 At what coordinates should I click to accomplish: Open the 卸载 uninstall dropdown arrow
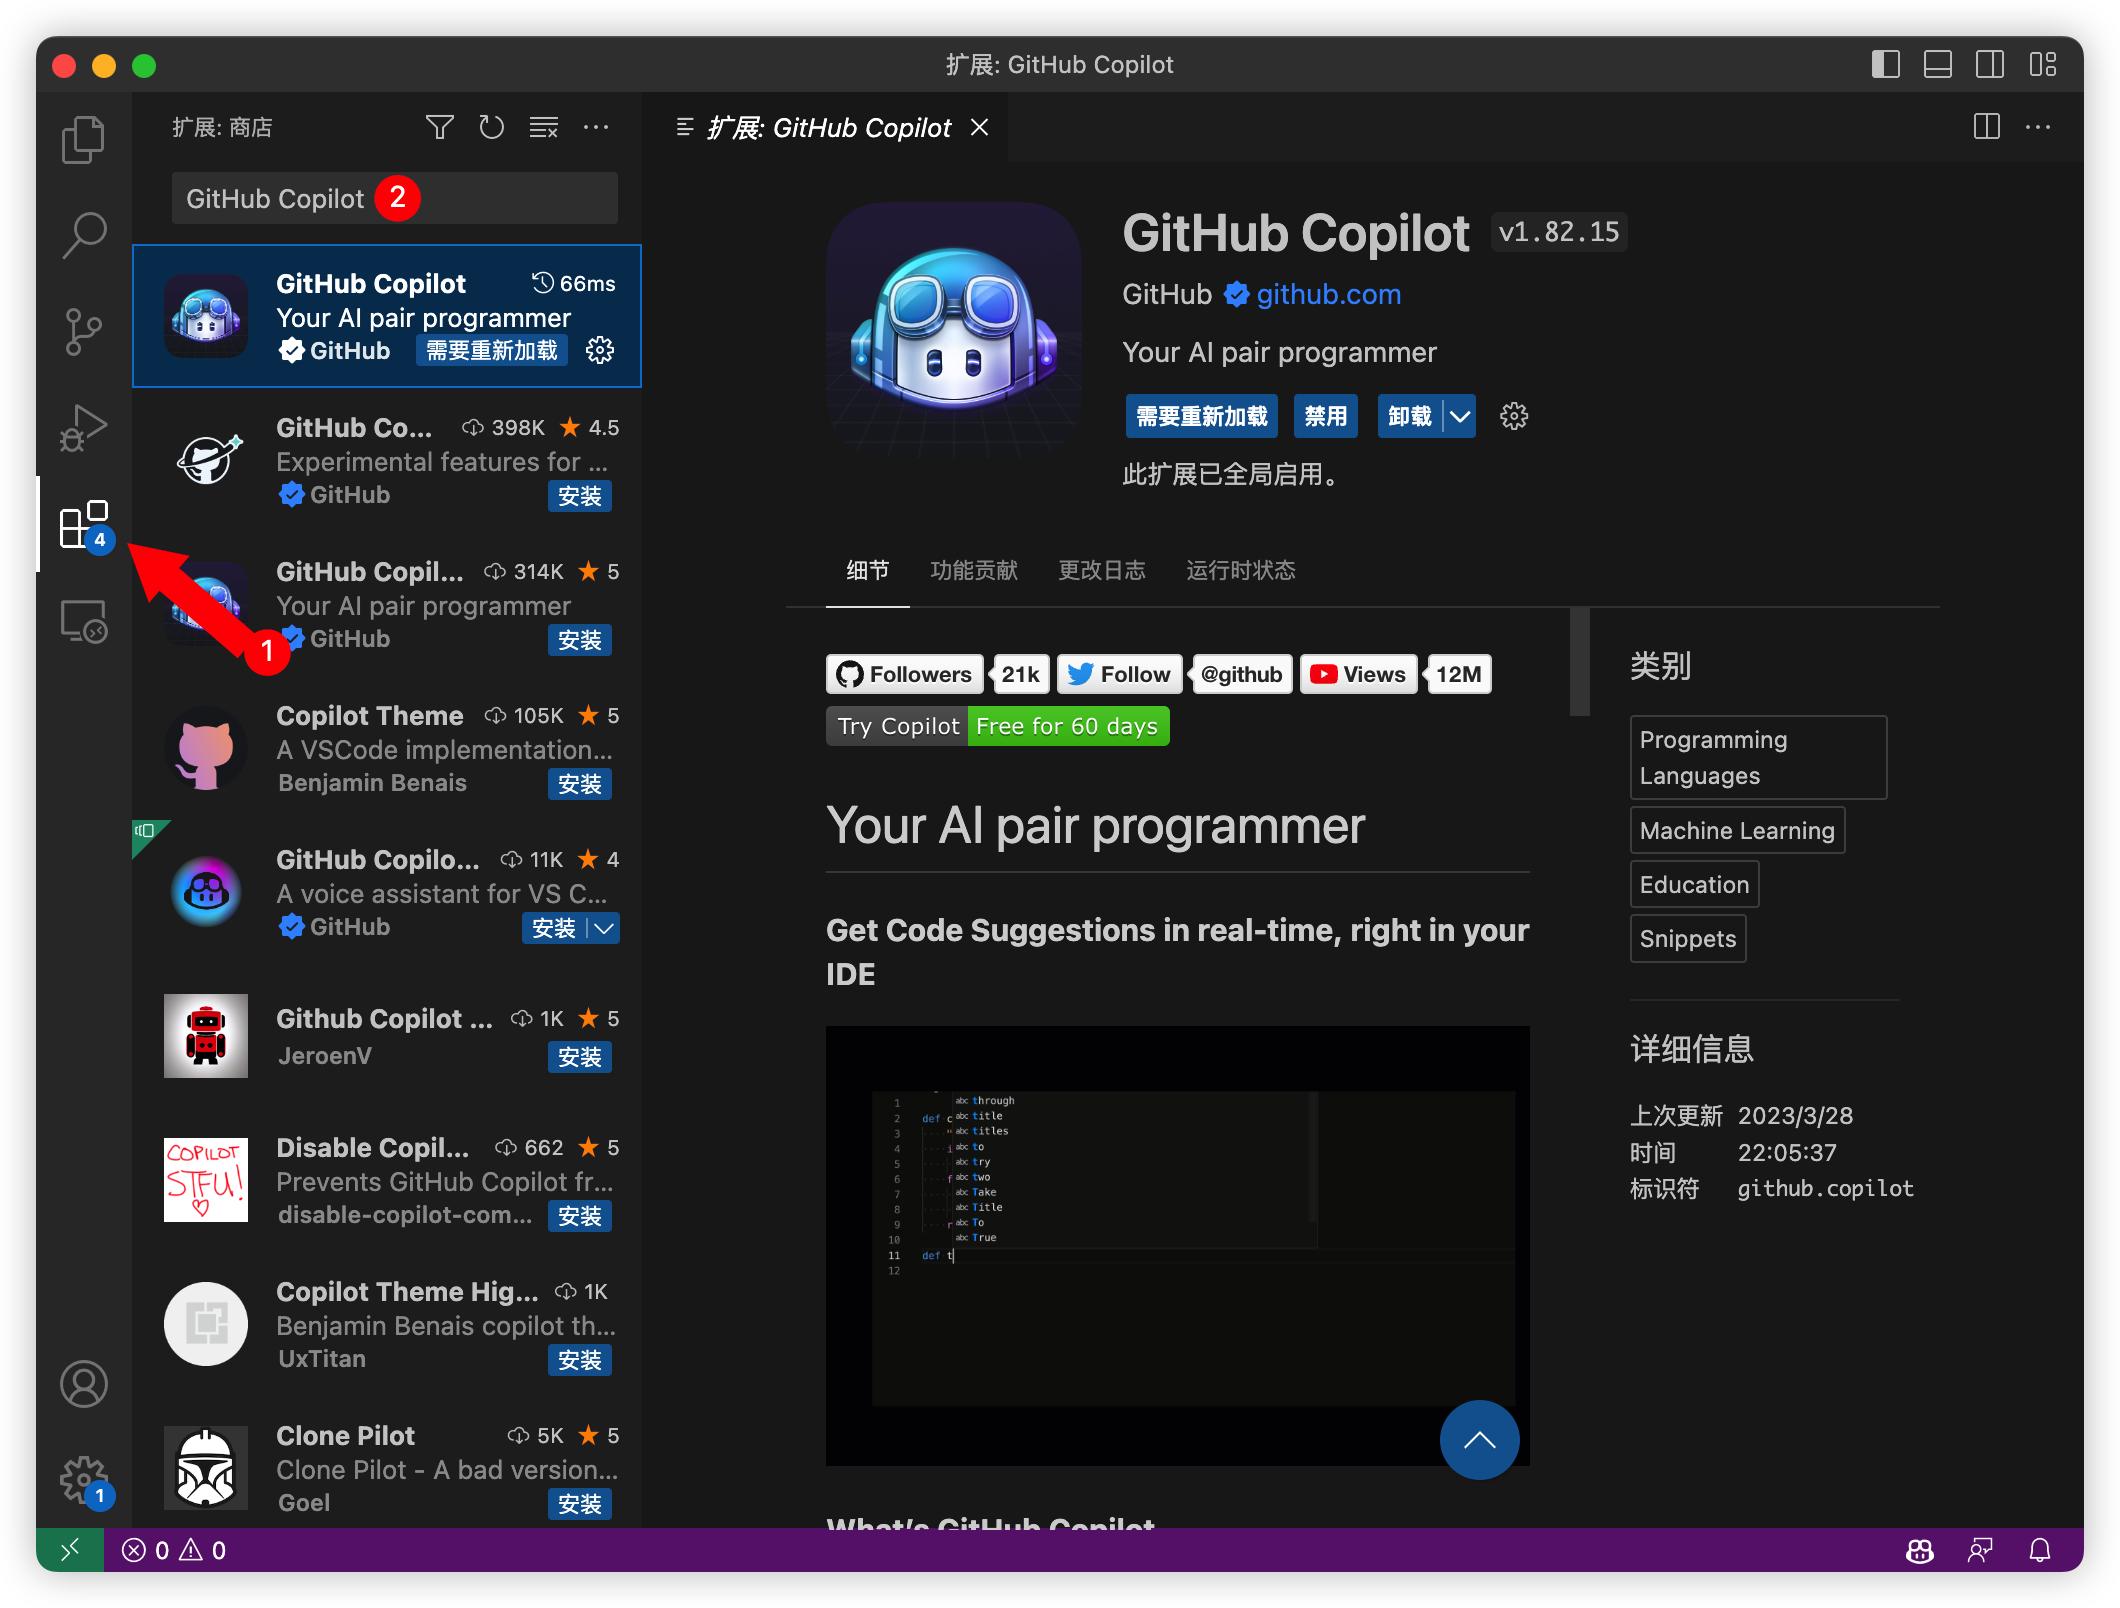[x=1459, y=417]
